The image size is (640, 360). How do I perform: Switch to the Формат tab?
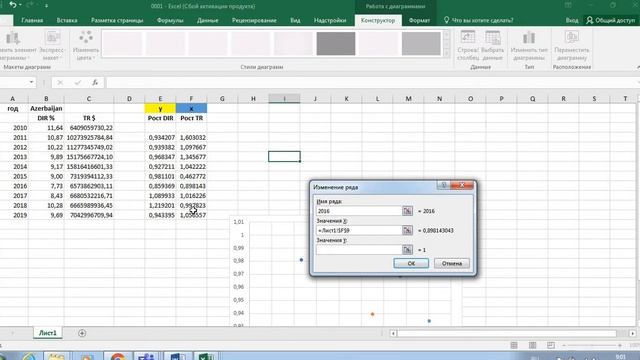coord(419,20)
